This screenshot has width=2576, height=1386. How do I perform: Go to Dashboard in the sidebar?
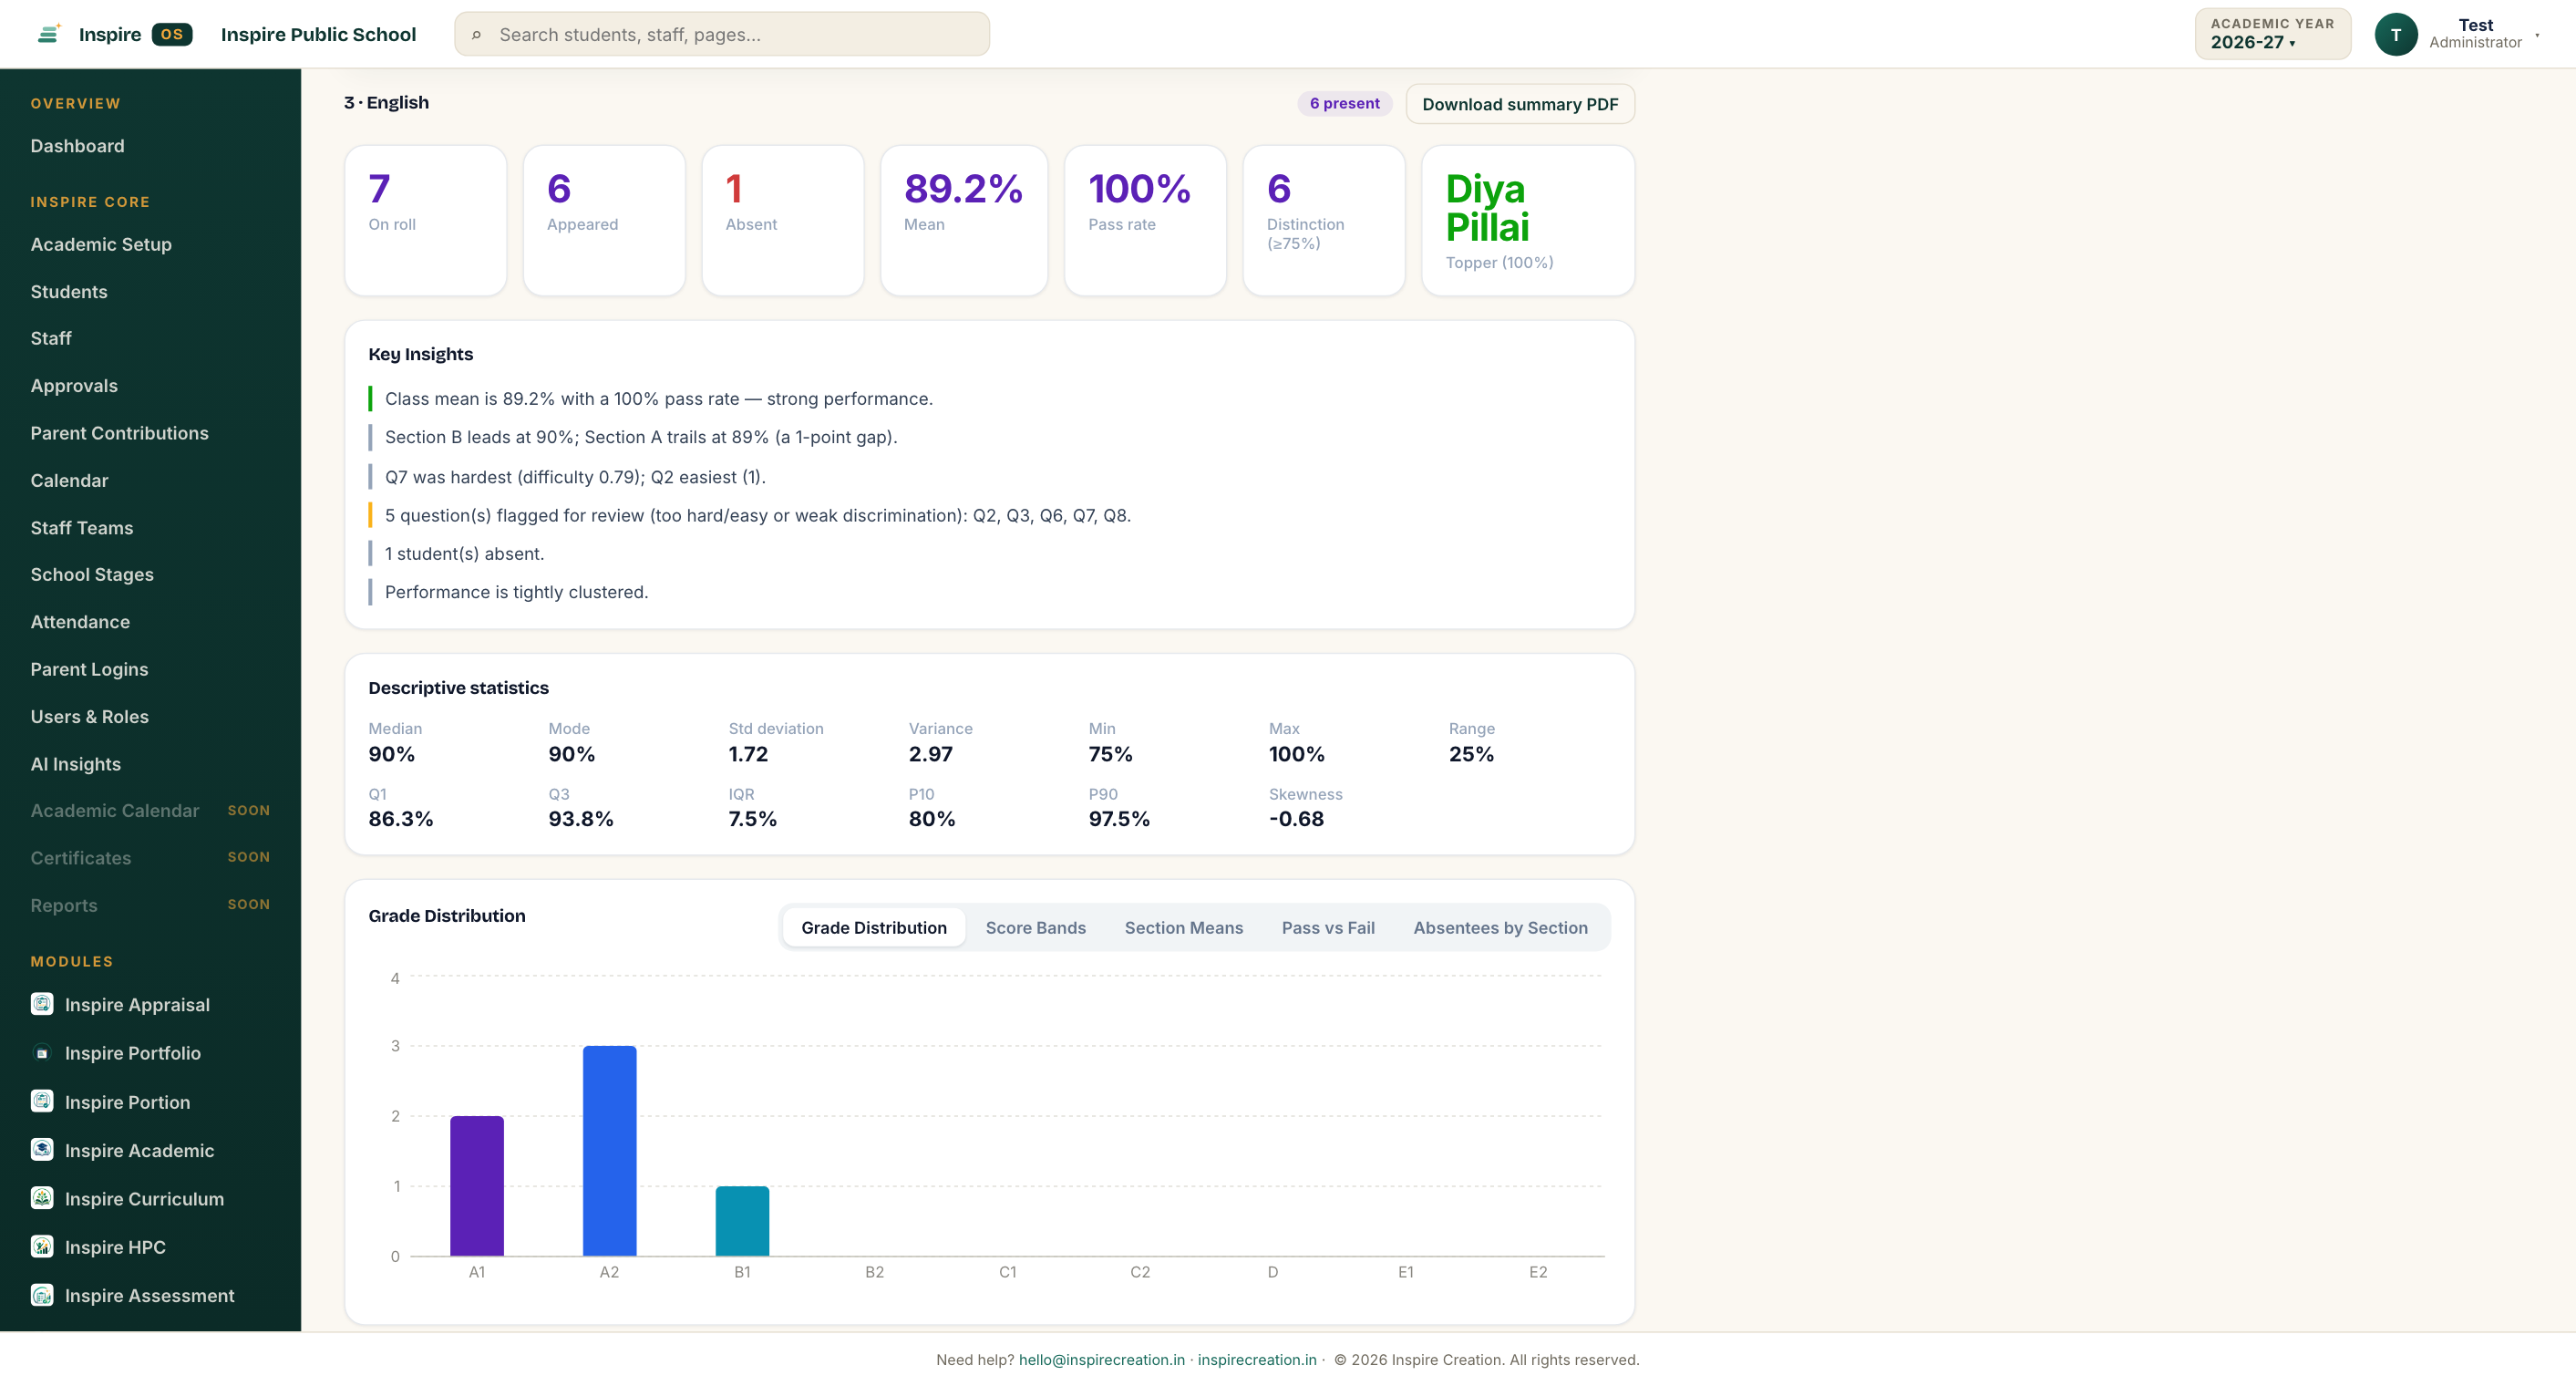78,146
